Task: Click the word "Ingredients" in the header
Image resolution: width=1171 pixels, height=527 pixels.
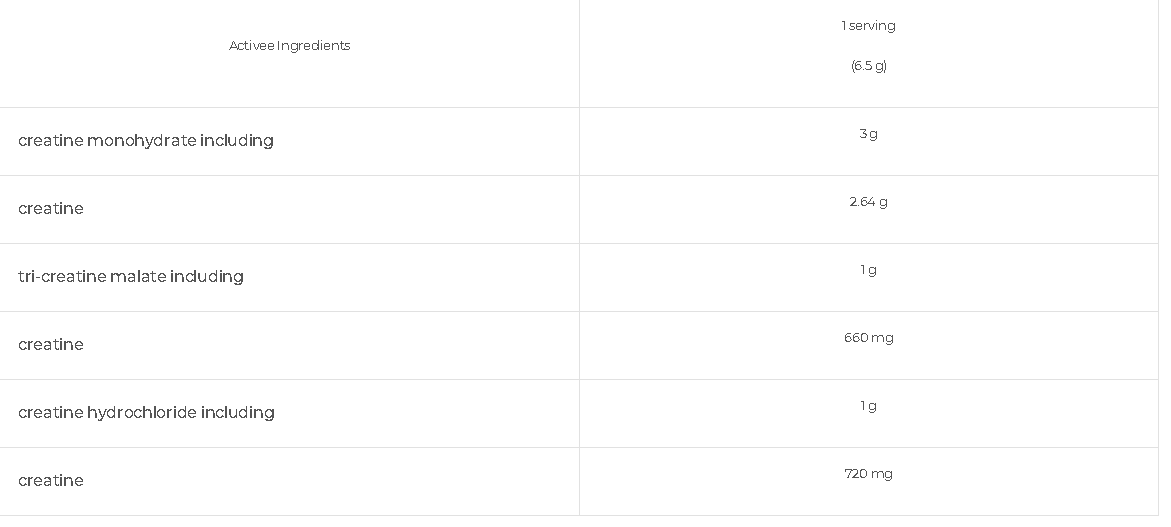Action: [313, 46]
